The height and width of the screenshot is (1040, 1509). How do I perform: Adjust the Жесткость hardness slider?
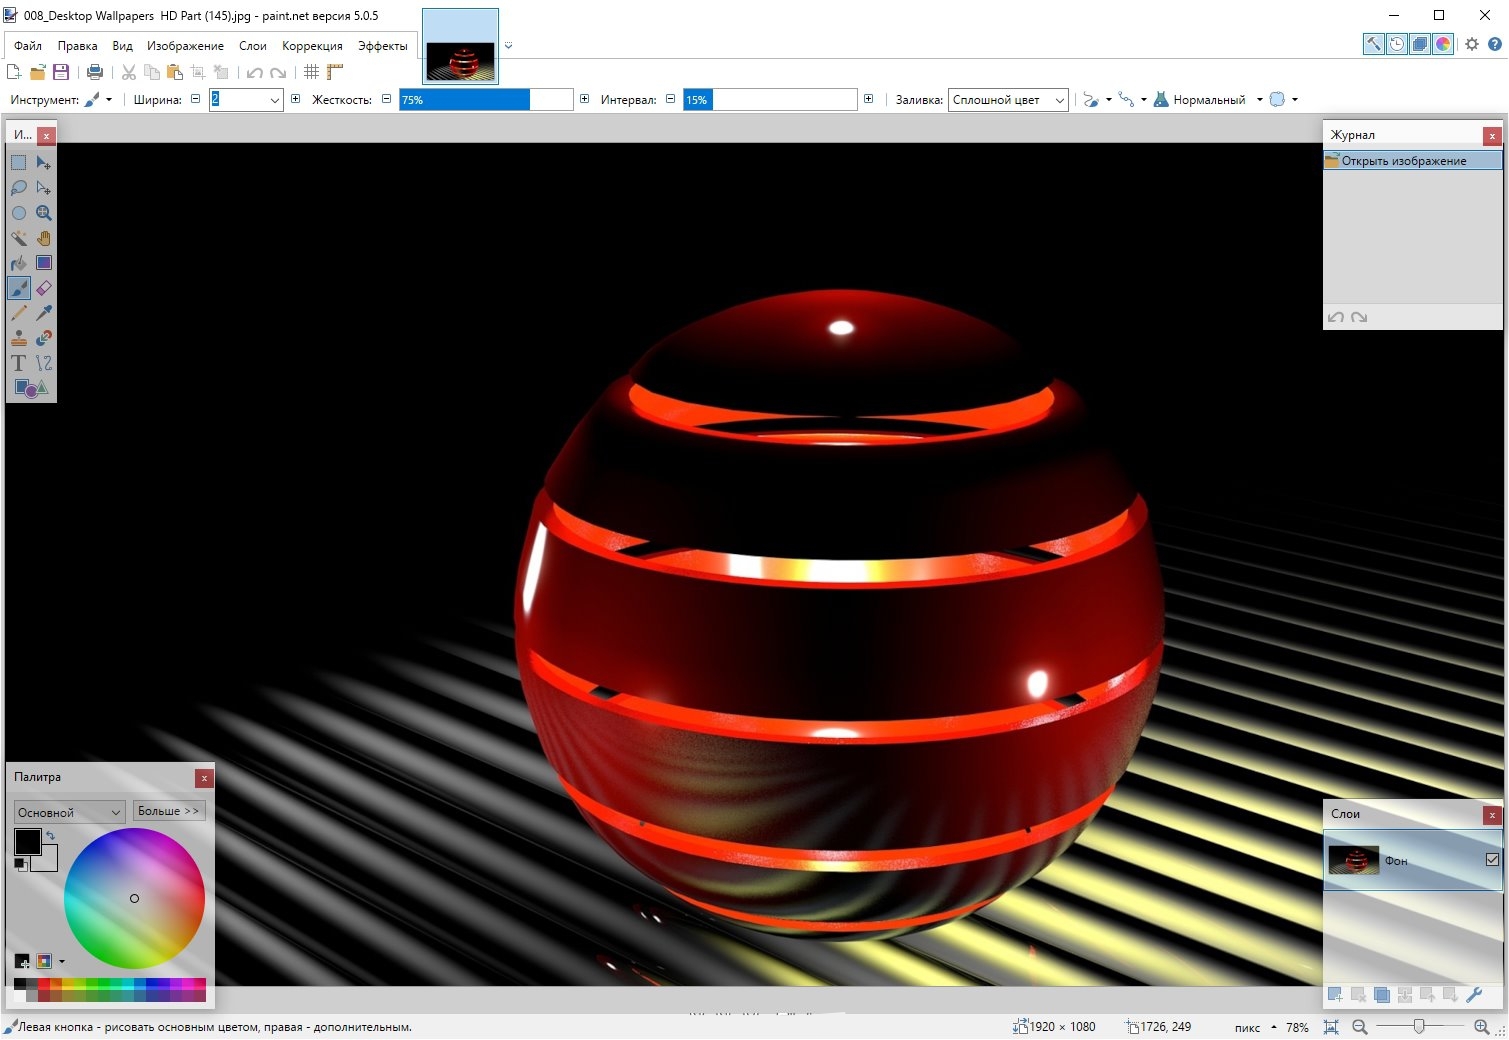pyautogui.click(x=486, y=100)
